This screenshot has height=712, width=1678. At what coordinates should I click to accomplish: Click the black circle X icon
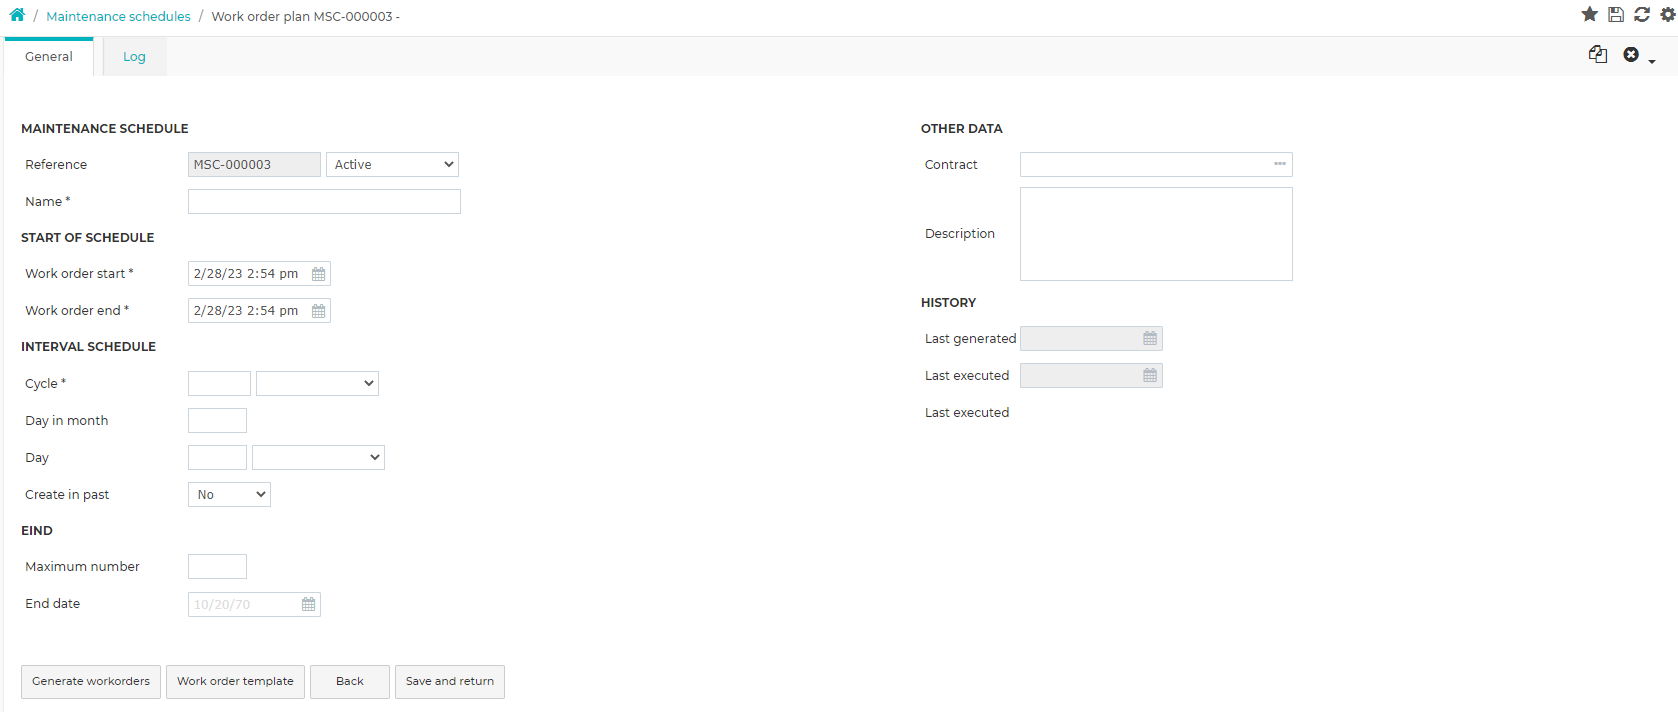tap(1631, 54)
